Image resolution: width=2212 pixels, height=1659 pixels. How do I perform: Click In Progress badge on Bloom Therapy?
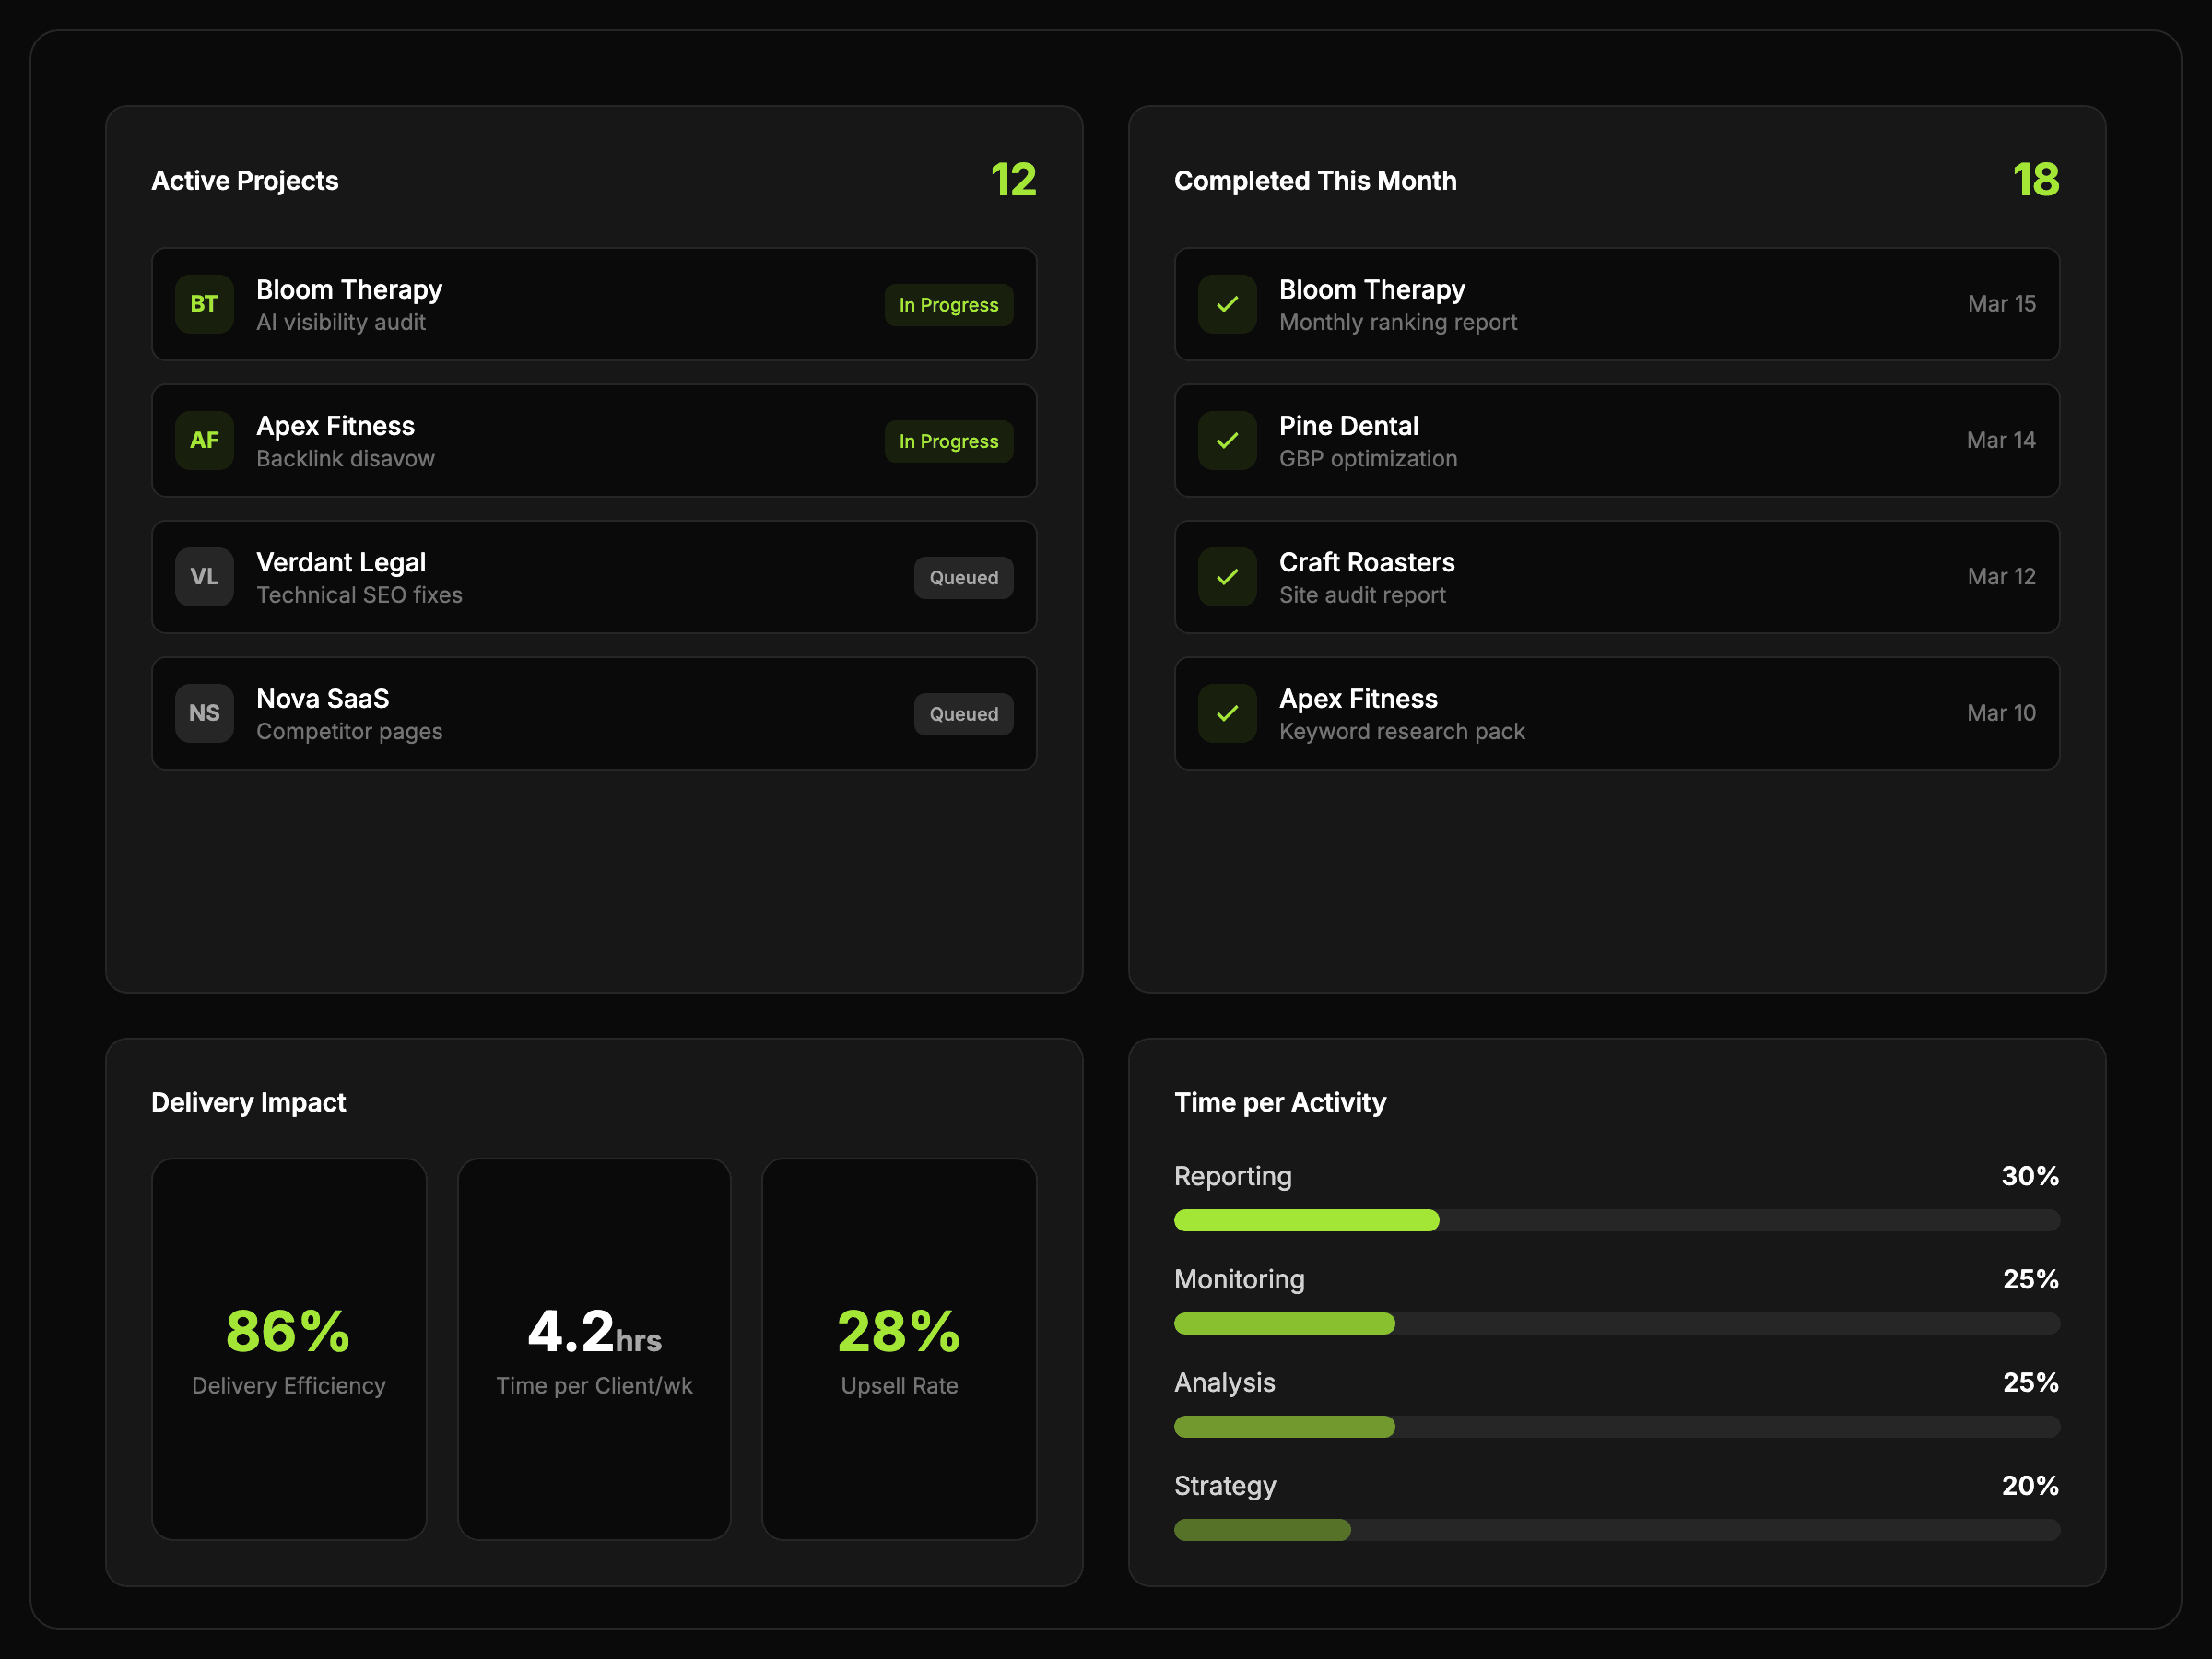point(948,305)
